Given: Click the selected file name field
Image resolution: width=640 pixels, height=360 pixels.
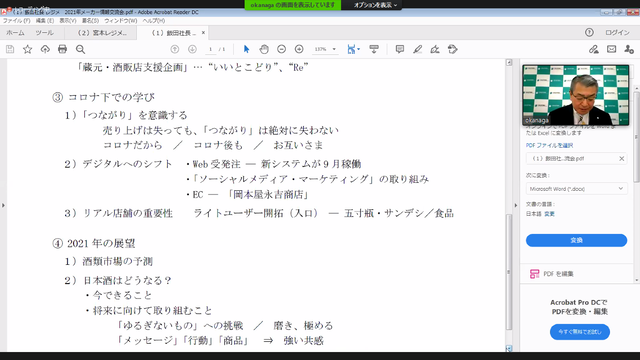Looking at the screenshot, I should 576,158.
